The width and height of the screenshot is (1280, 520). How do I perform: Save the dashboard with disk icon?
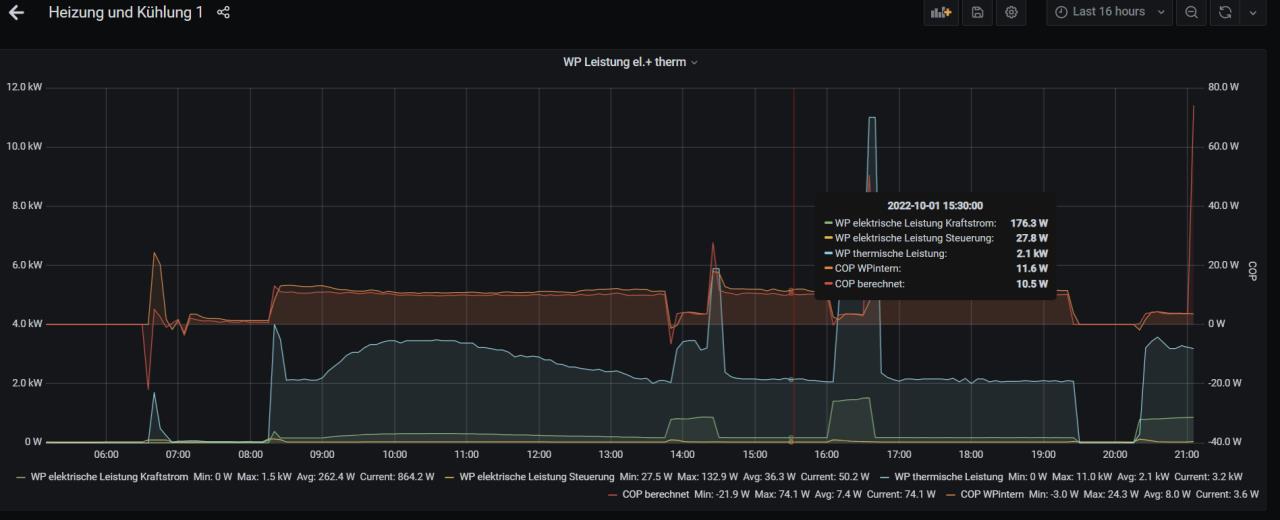pos(977,12)
